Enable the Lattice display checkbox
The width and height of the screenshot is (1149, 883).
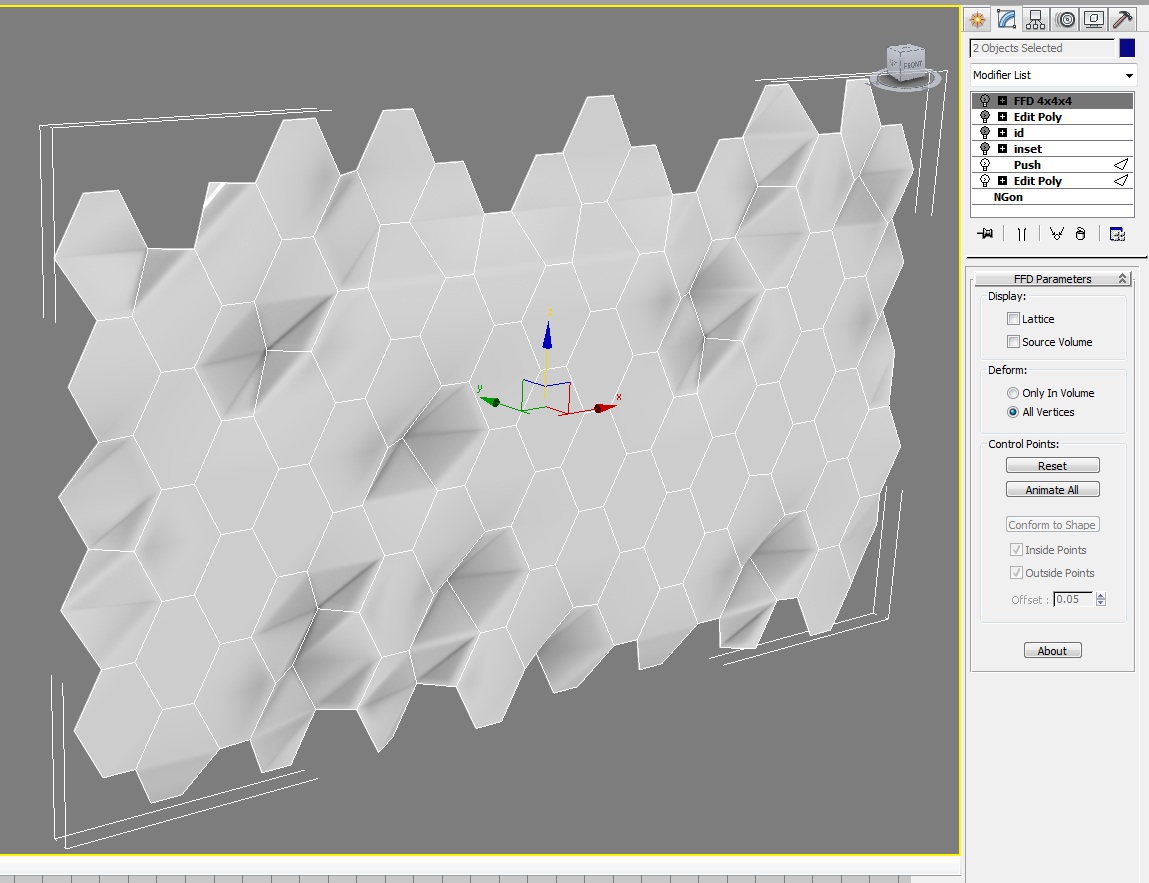click(x=1013, y=319)
